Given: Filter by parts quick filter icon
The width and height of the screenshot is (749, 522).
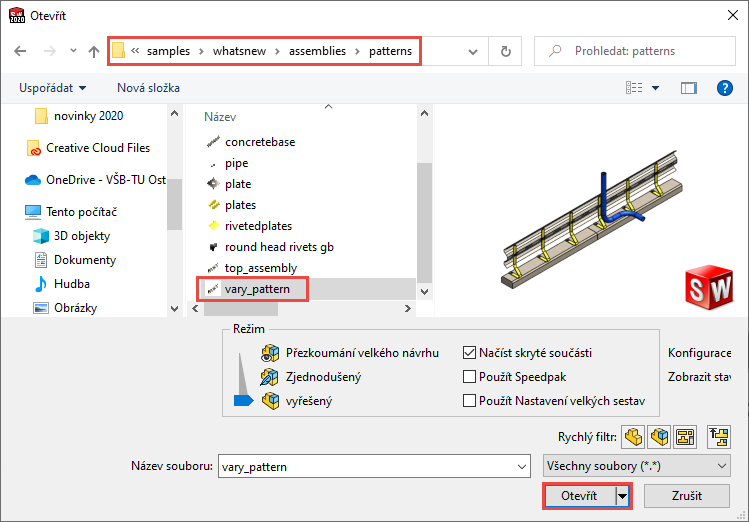Looking at the screenshot, I should coord(633,437).
